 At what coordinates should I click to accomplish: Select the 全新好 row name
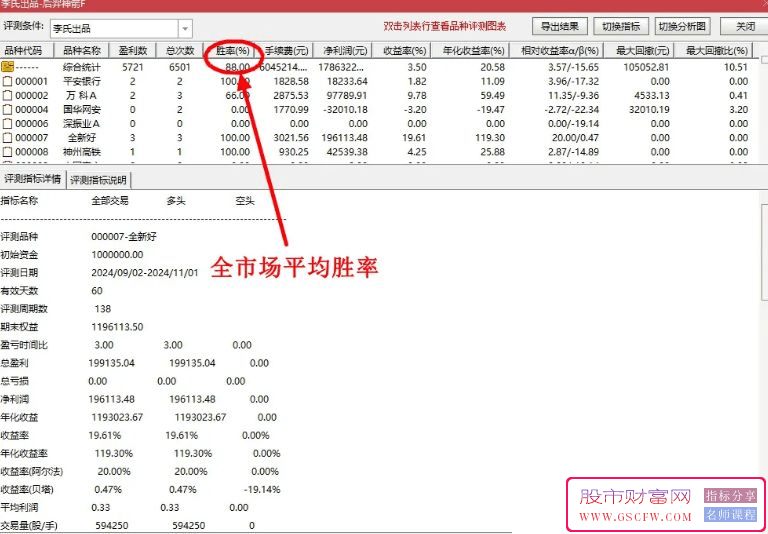82,138
